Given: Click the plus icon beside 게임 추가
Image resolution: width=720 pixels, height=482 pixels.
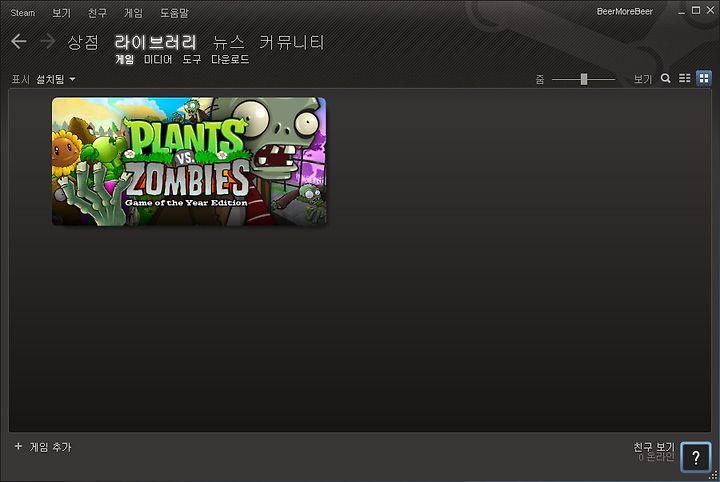Looking at the screenshot, I should tap(18, 446).
